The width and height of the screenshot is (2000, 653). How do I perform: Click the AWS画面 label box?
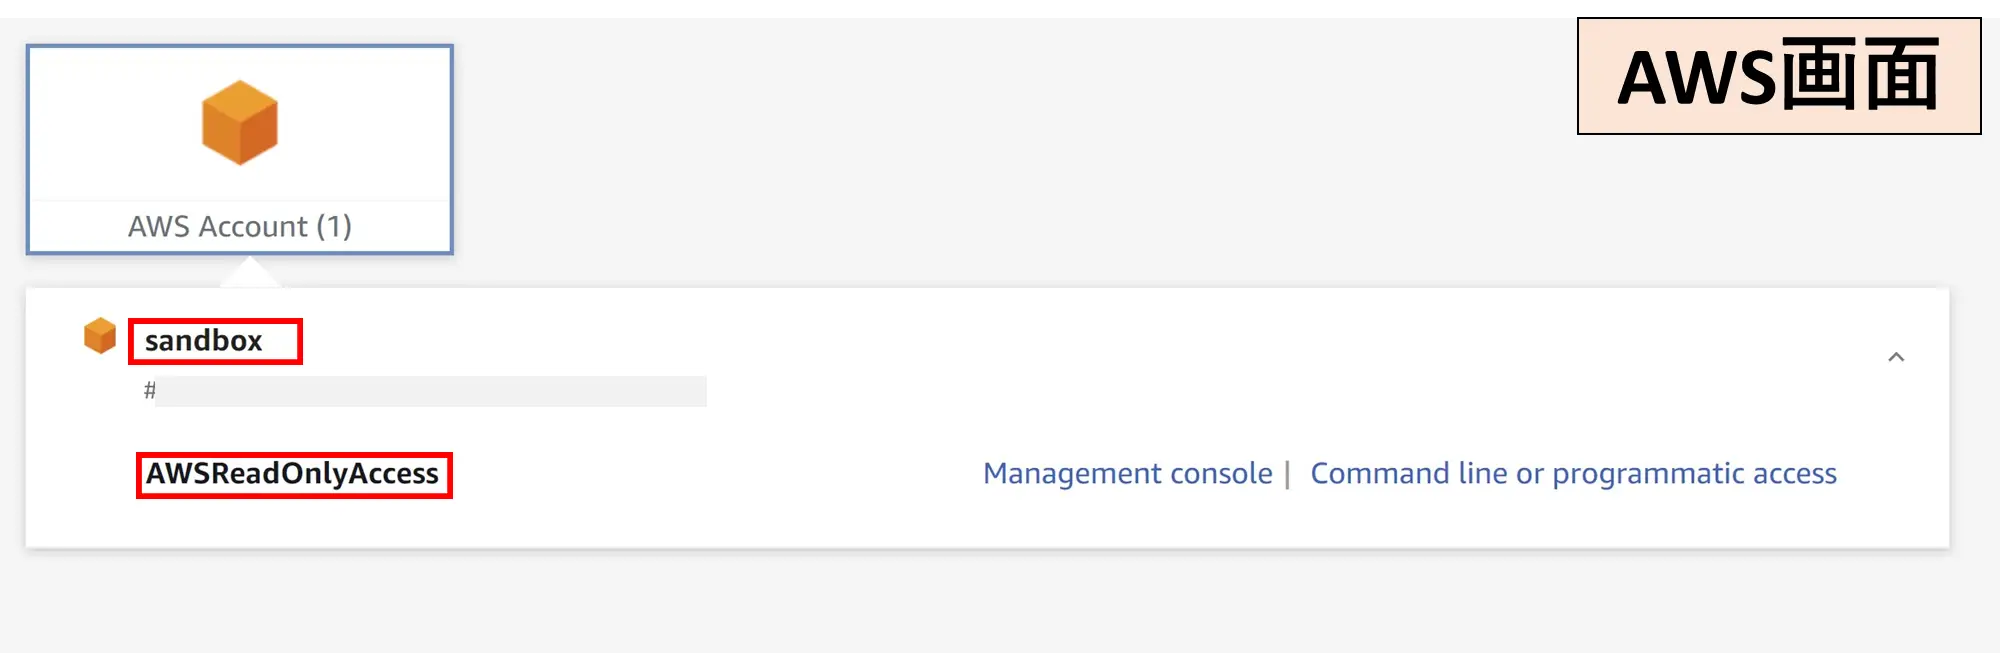(x=1779, y=76)
